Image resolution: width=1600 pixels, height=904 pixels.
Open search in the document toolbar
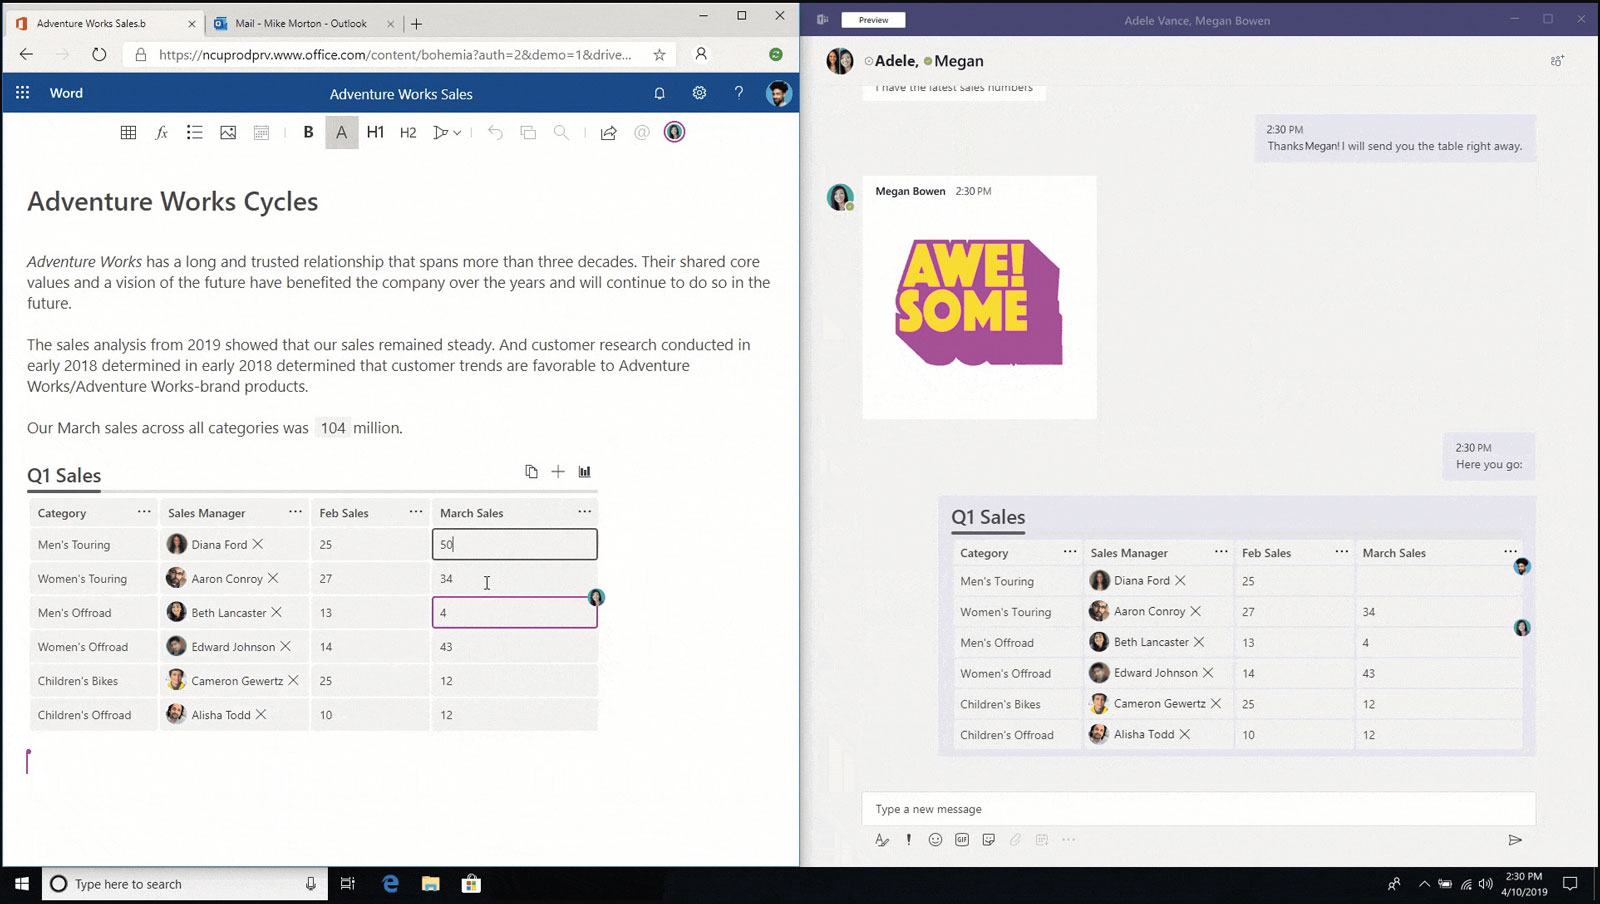pyautogui.click(x=561, y=132)
